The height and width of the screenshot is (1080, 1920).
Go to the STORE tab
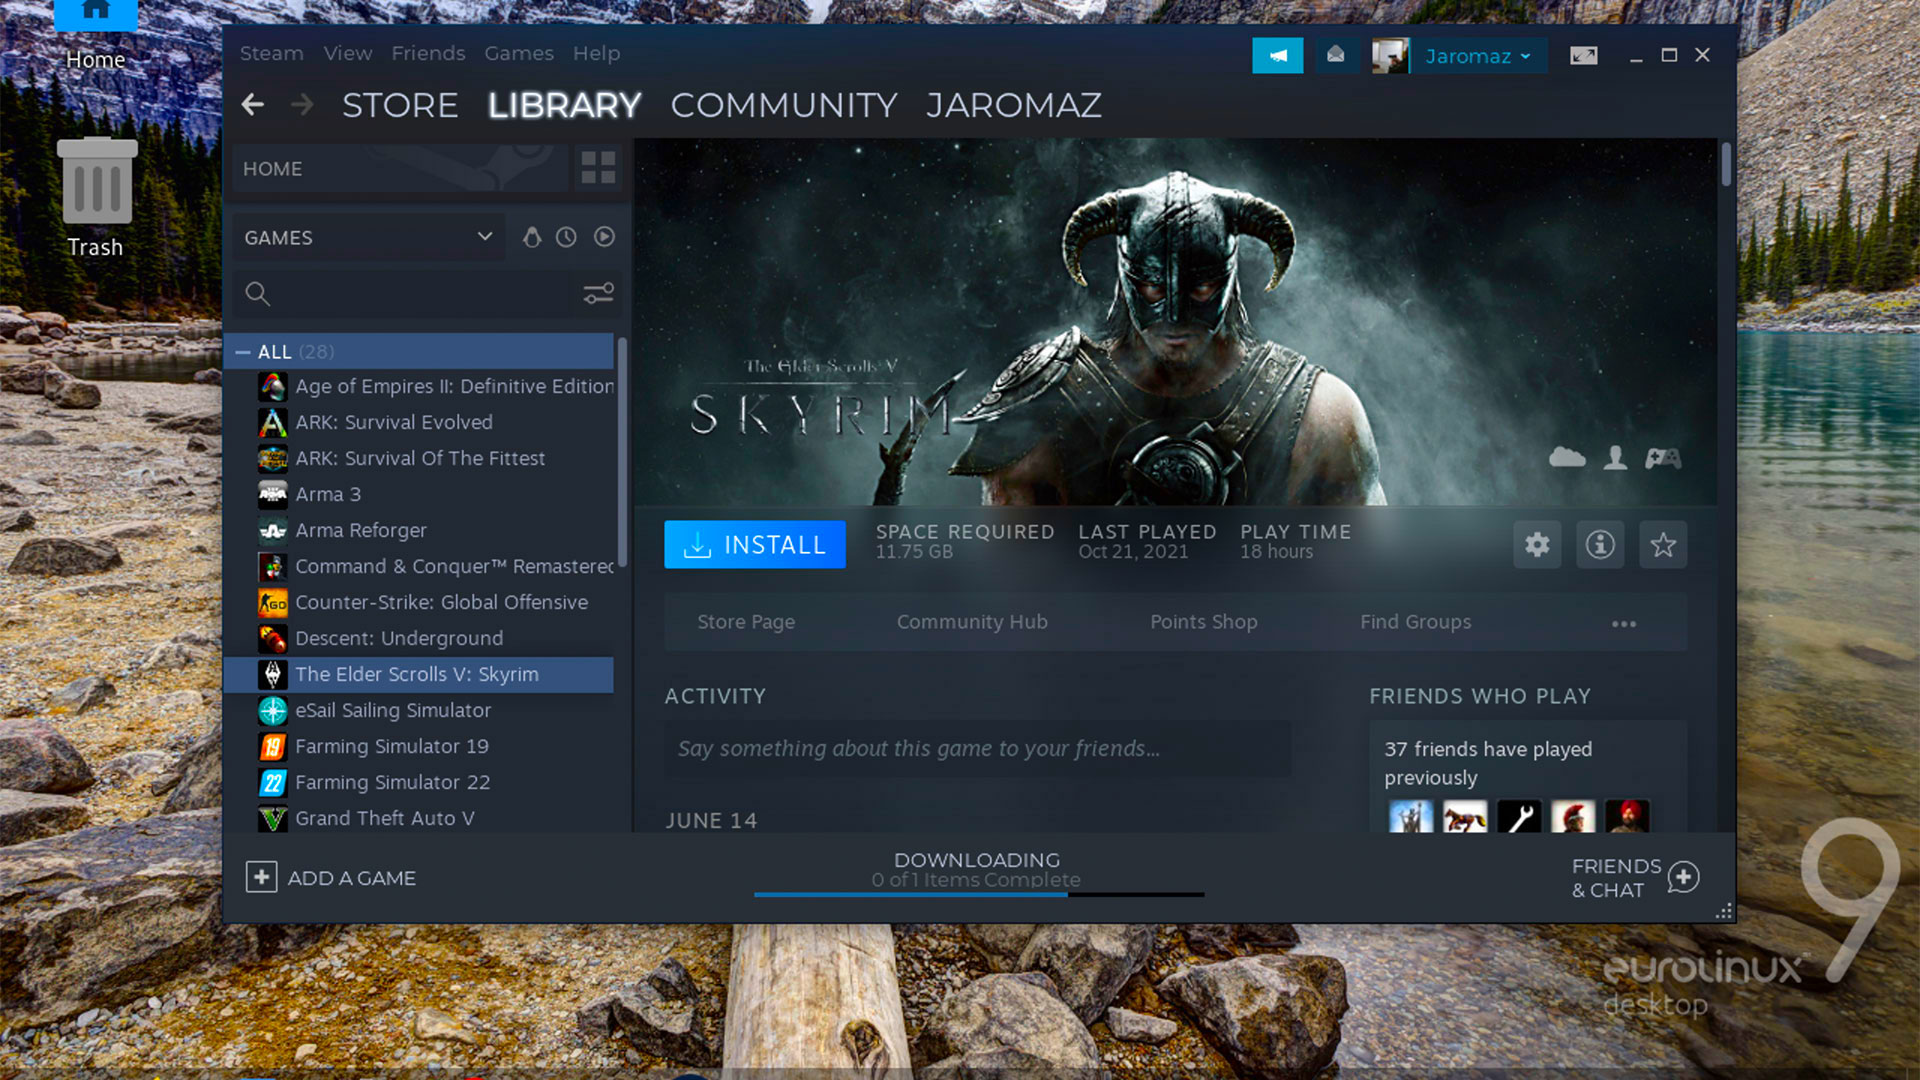(x=400, y=105)
